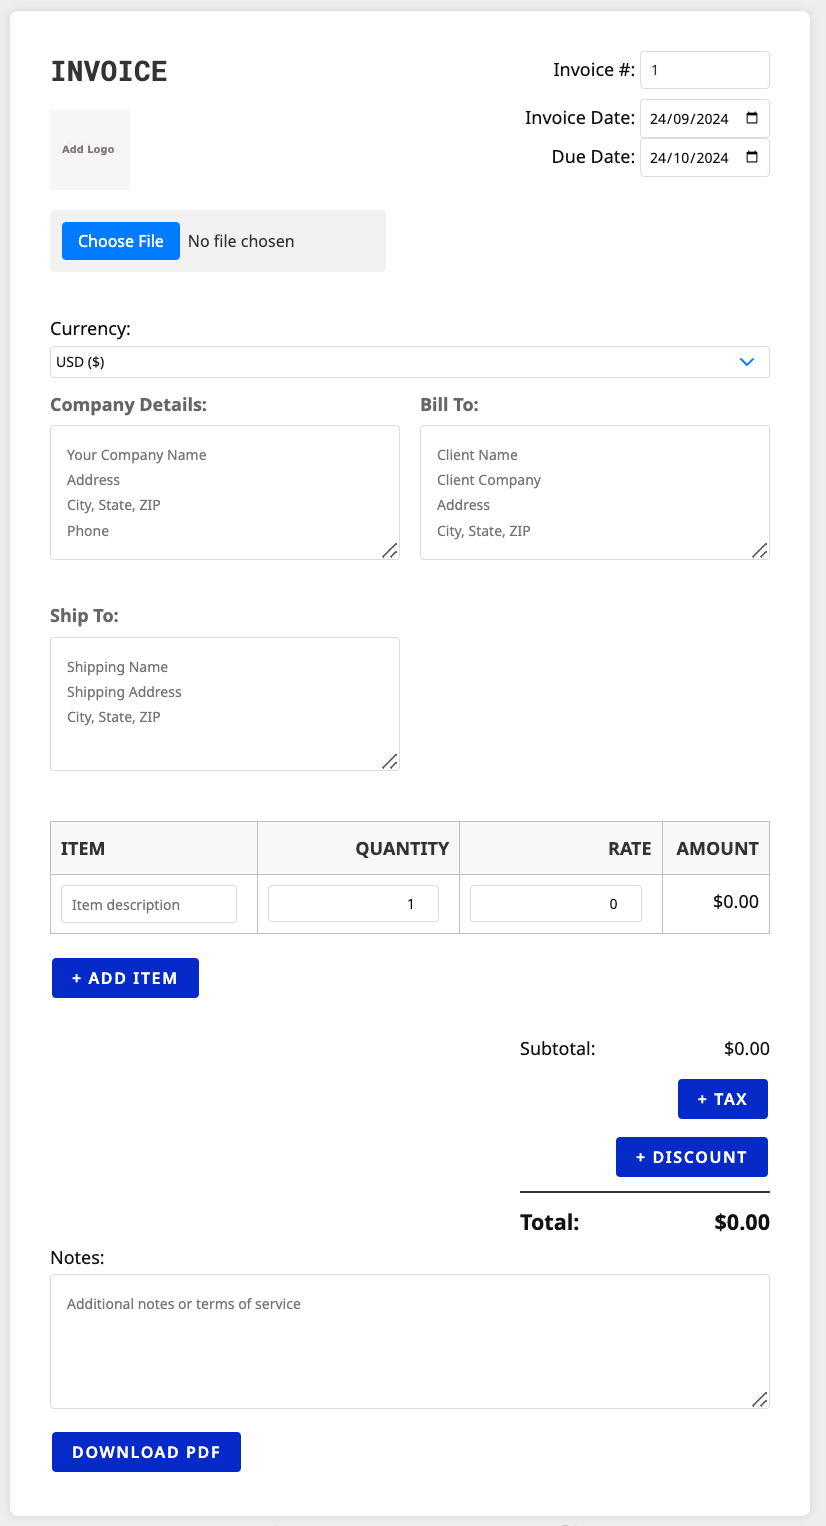Select the Quantity input box
Image resolution: width=826 pixels, height=1526 pixels.
pyautogui.click(x=353, y=904)
